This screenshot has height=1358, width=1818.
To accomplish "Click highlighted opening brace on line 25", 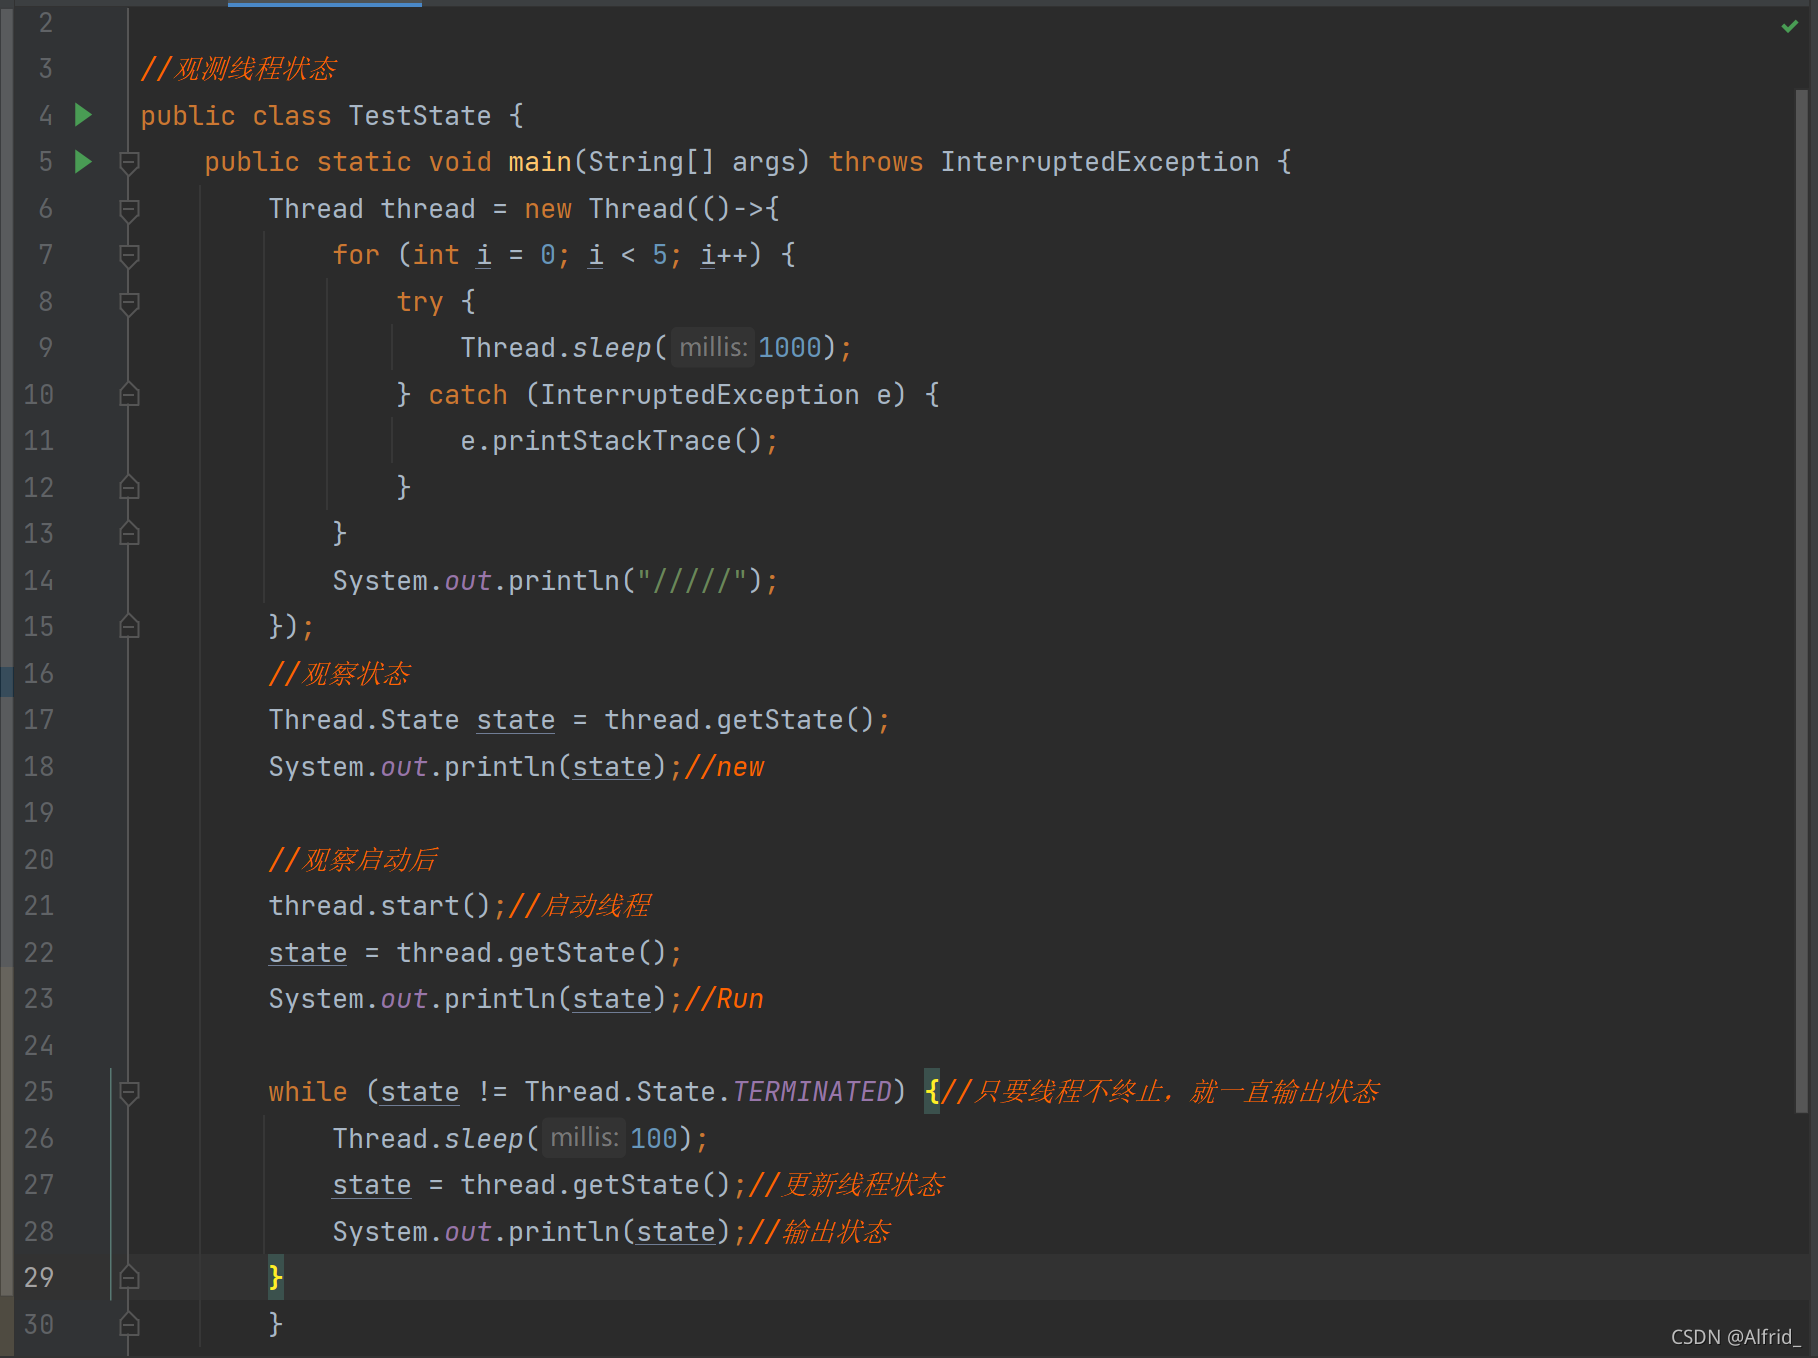I will (x=932, y=1091).
